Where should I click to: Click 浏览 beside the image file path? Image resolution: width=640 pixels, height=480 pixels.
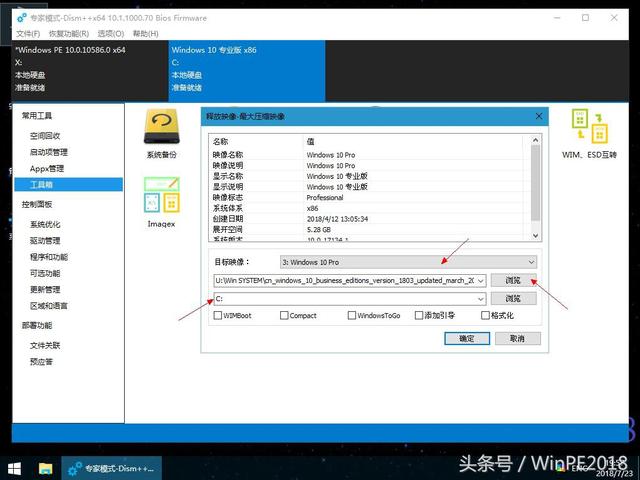[x=513, y=280]
